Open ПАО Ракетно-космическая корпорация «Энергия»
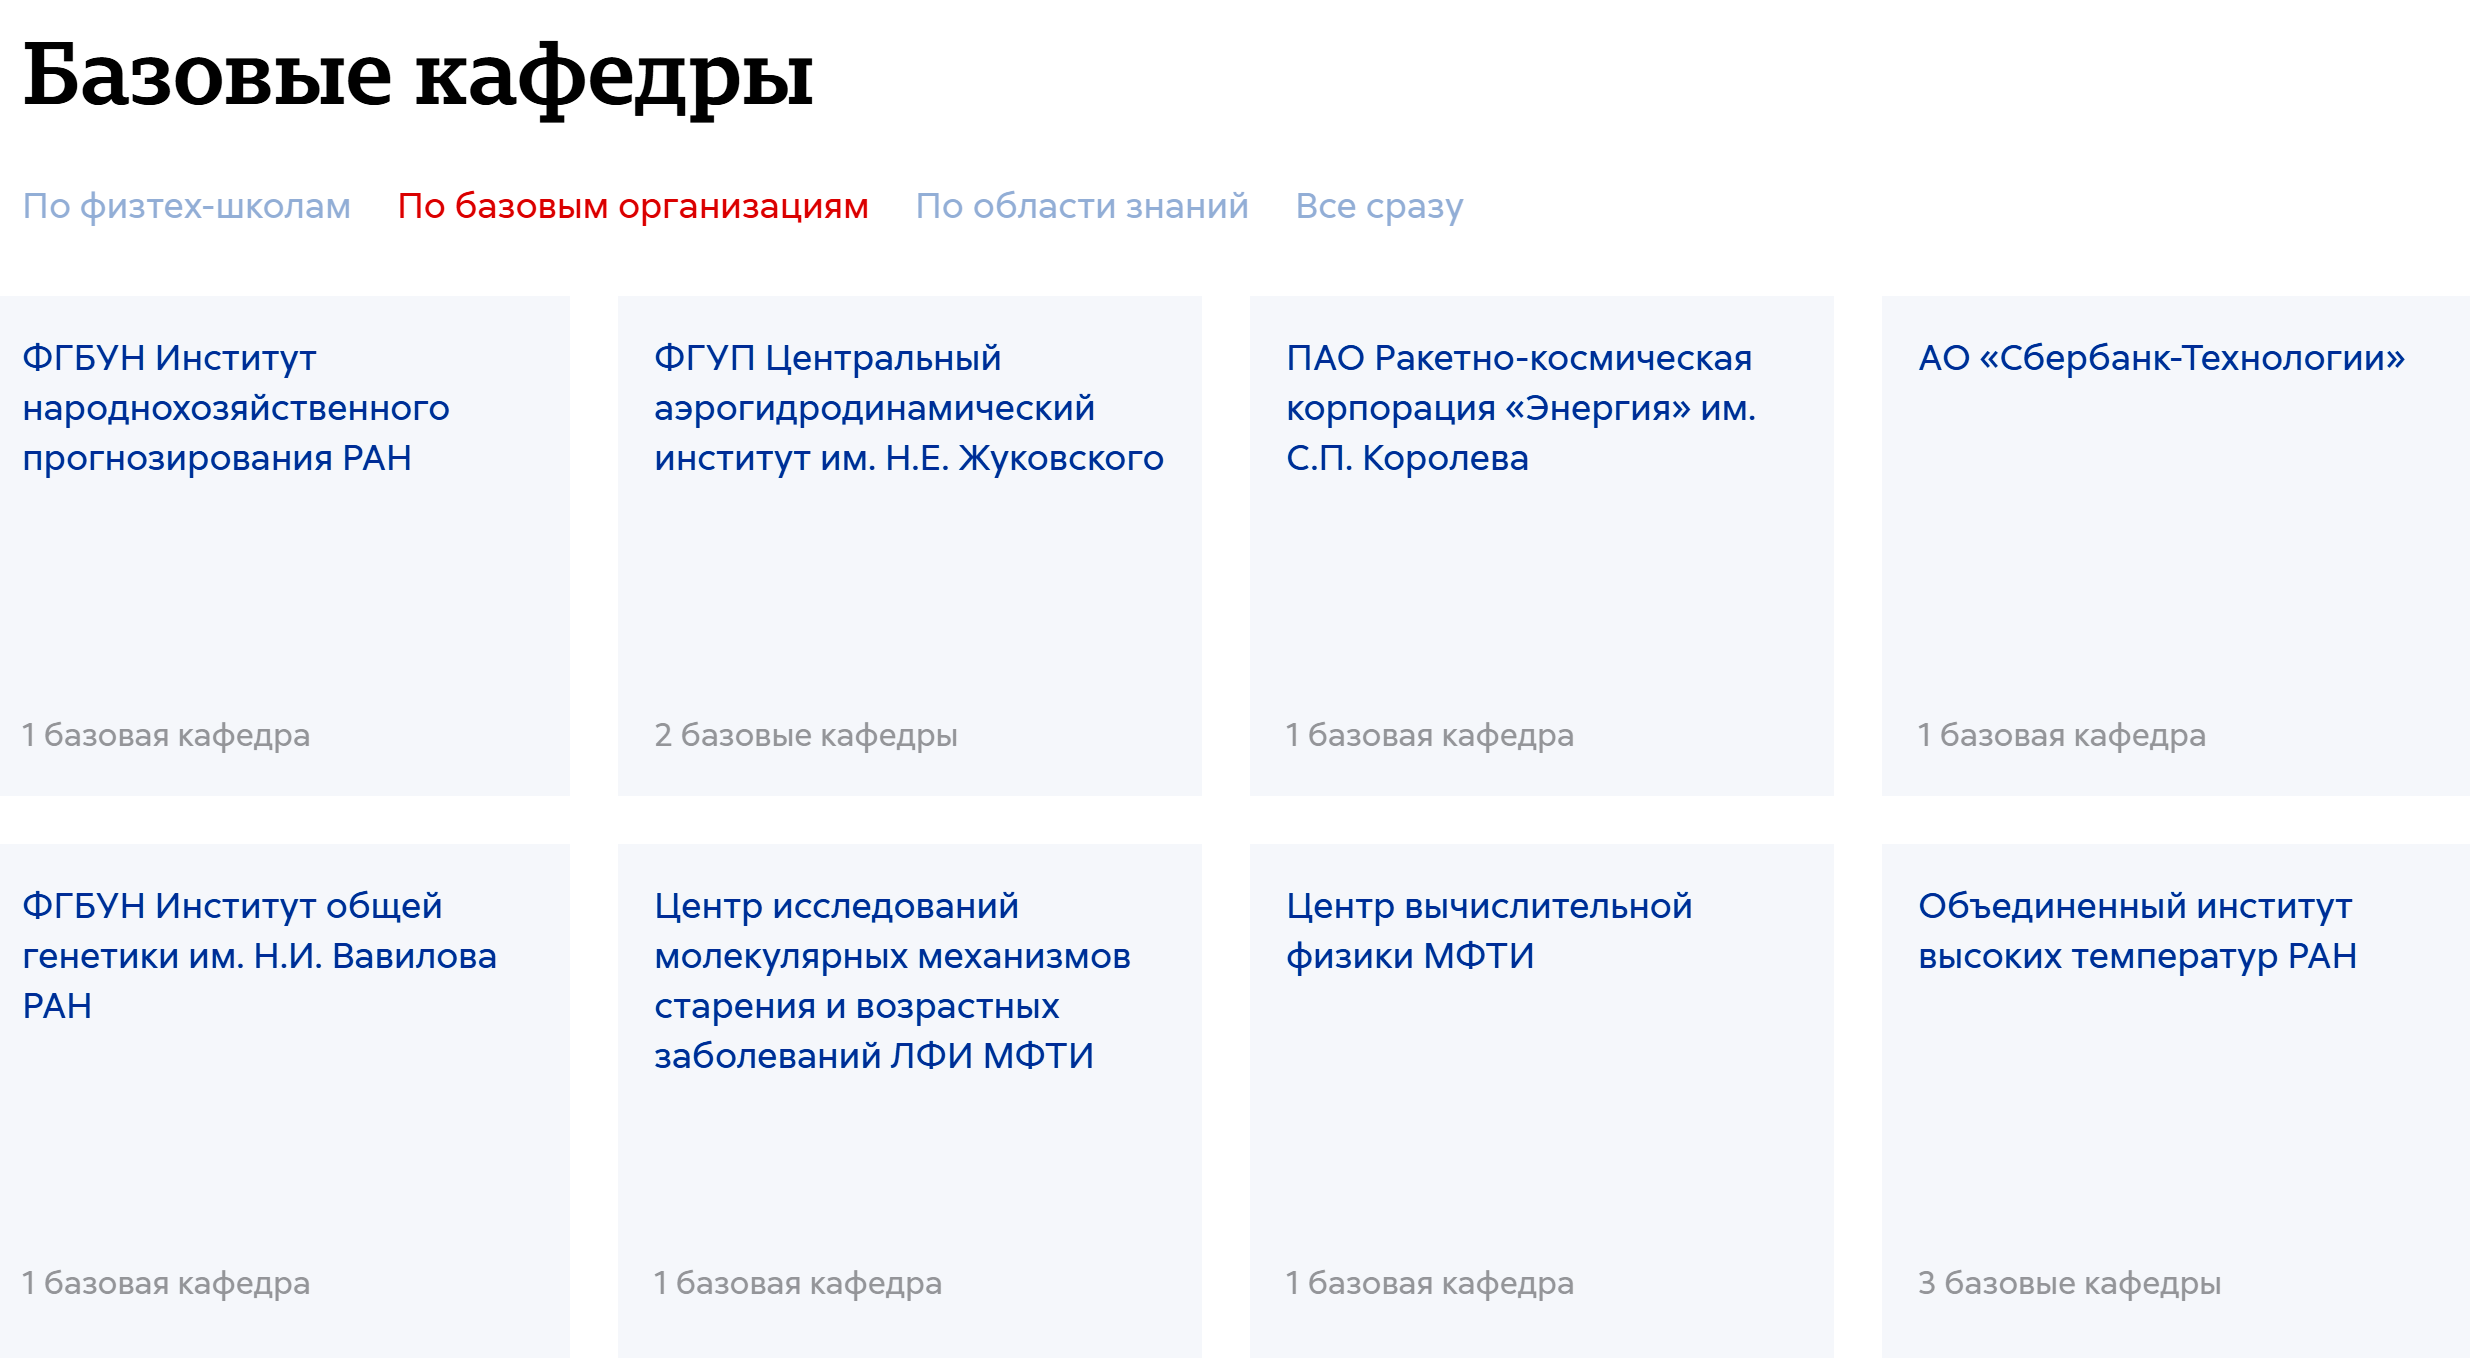2470x1358 pixels. pos(1520,408)
